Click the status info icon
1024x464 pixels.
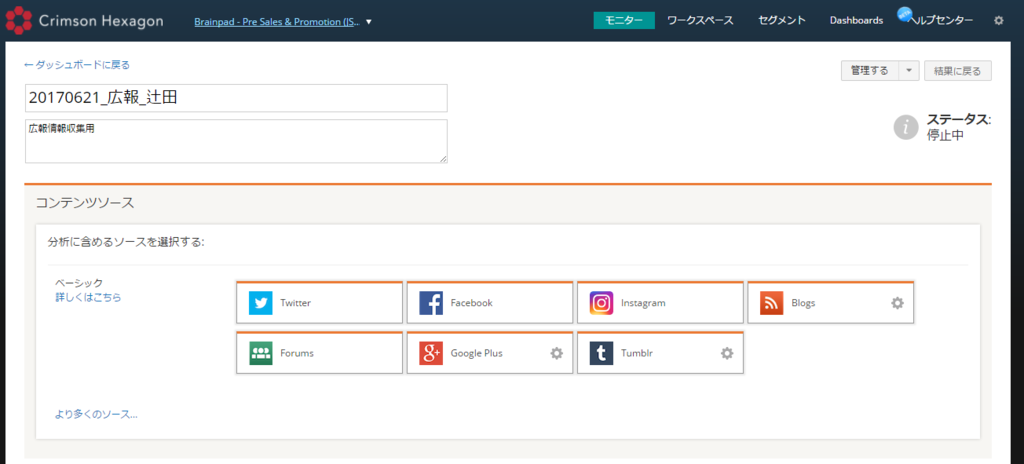(906, 127)
